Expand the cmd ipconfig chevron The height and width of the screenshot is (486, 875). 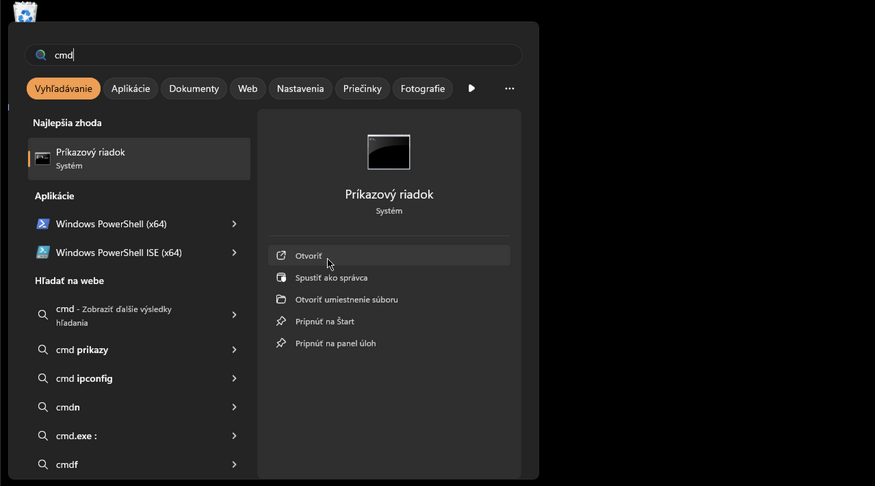point(234,378)
